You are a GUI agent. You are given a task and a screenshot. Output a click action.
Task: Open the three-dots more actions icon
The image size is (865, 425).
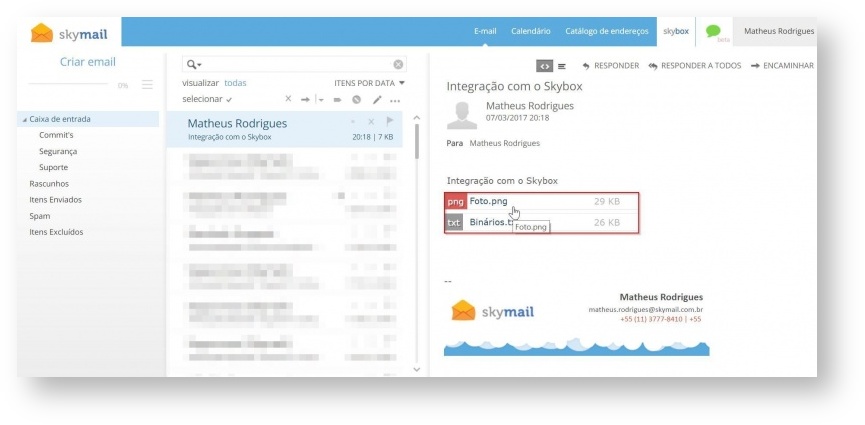coord(395,100)
